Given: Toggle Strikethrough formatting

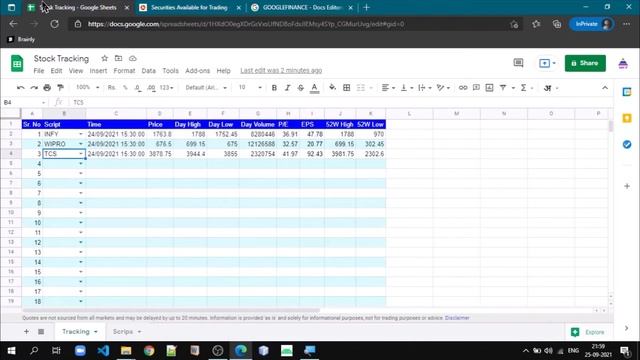Looking at the screenshot, I should point(301,88).
